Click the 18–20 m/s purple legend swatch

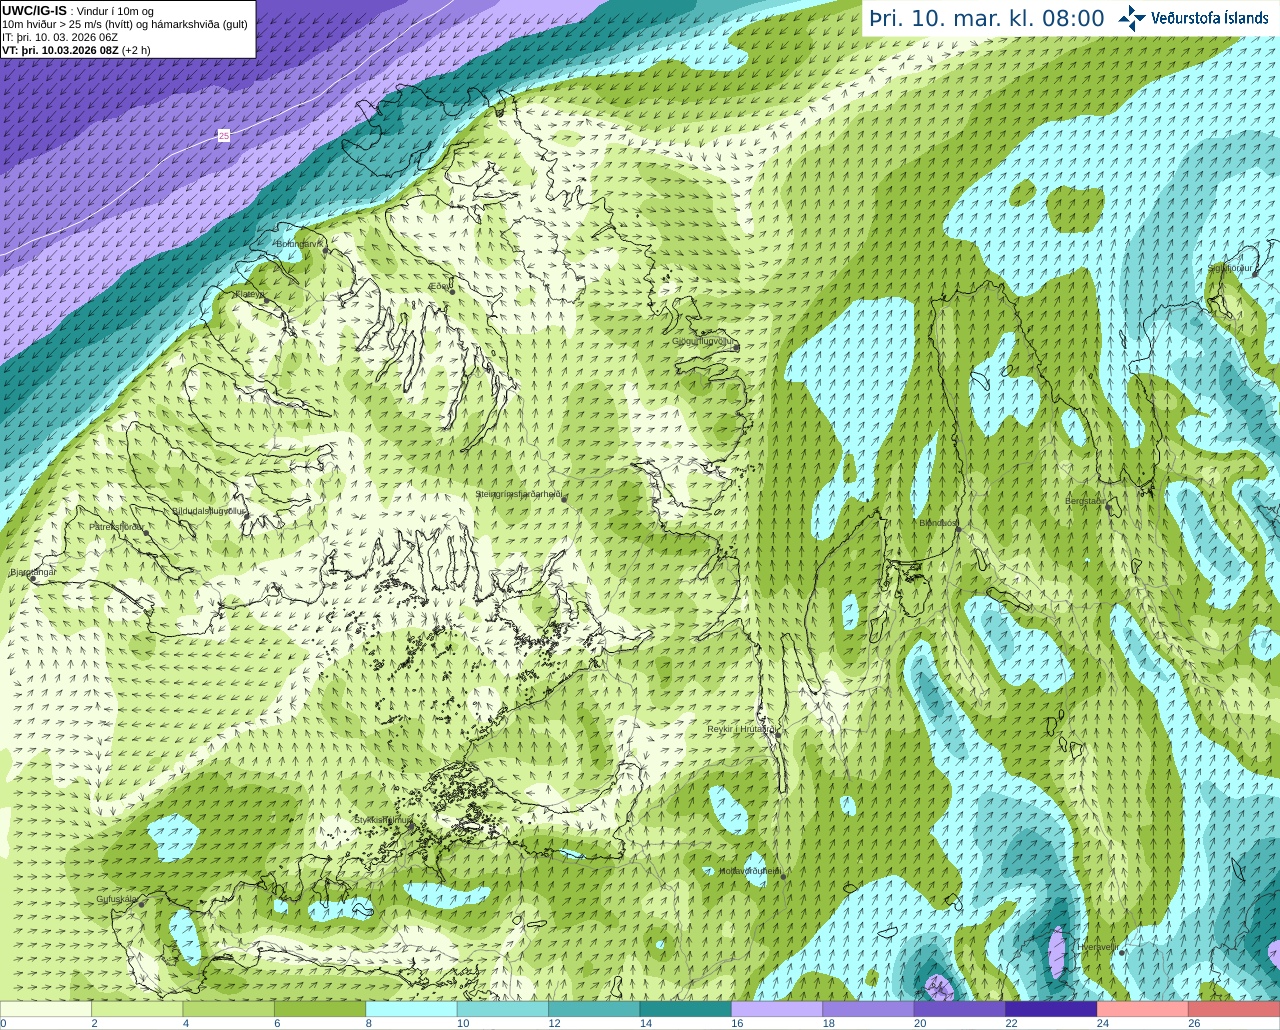pos(869,1009)
